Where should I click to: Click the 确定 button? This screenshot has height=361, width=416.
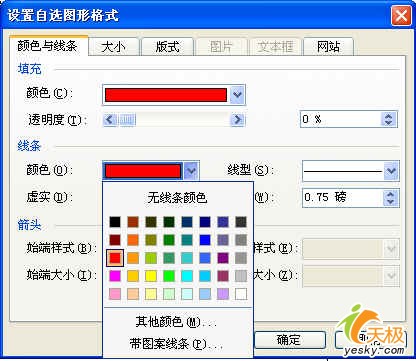pos(289,340)
